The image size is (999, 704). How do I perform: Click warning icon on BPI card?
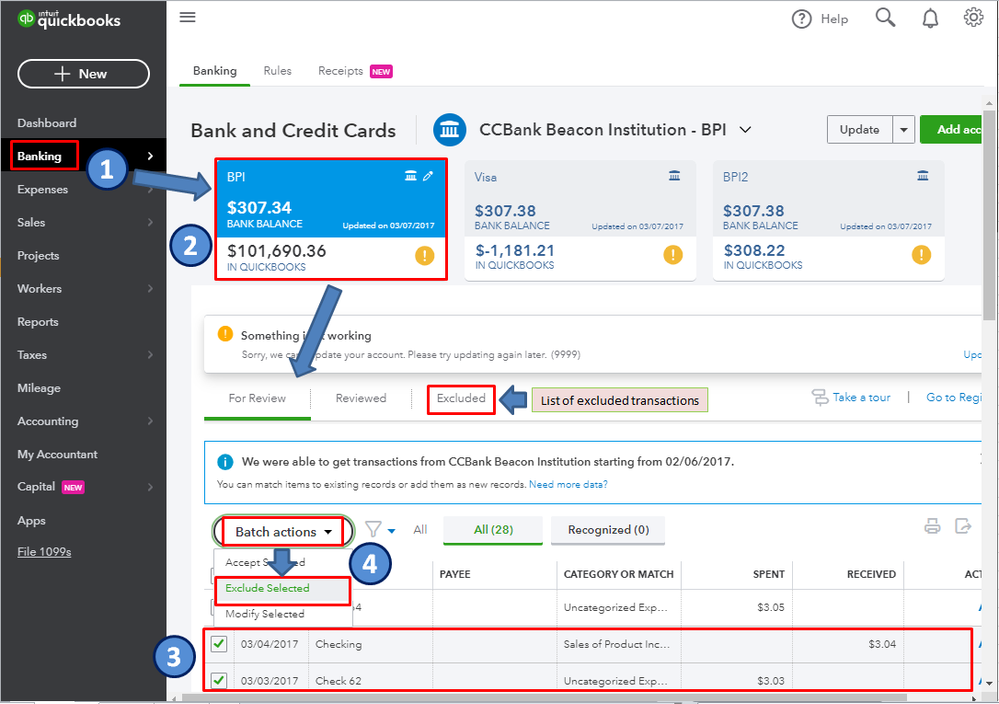(424, 256)
